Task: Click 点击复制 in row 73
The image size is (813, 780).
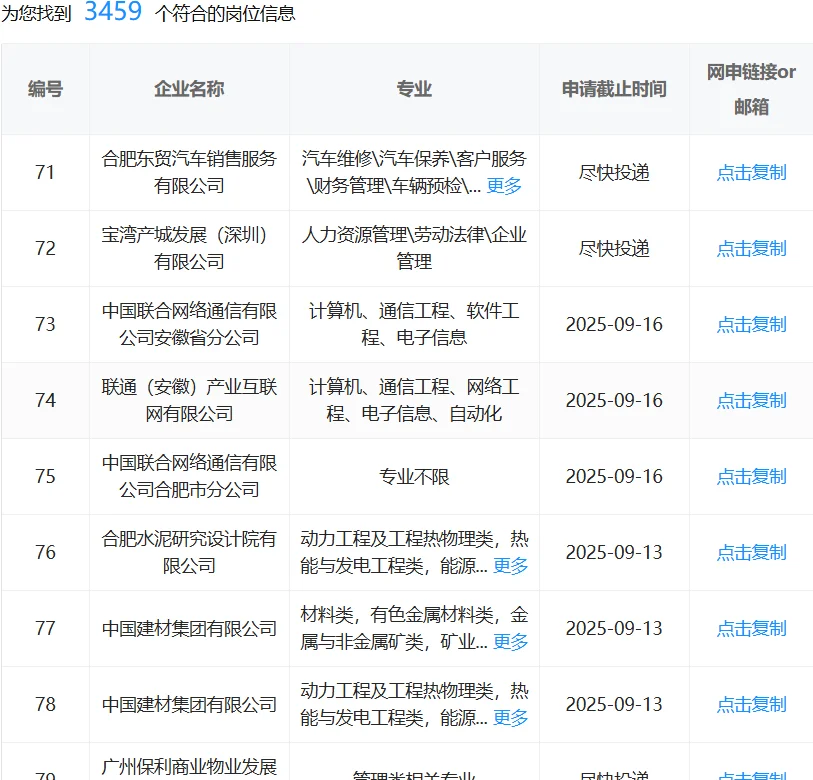Action: tap(751, 325)
